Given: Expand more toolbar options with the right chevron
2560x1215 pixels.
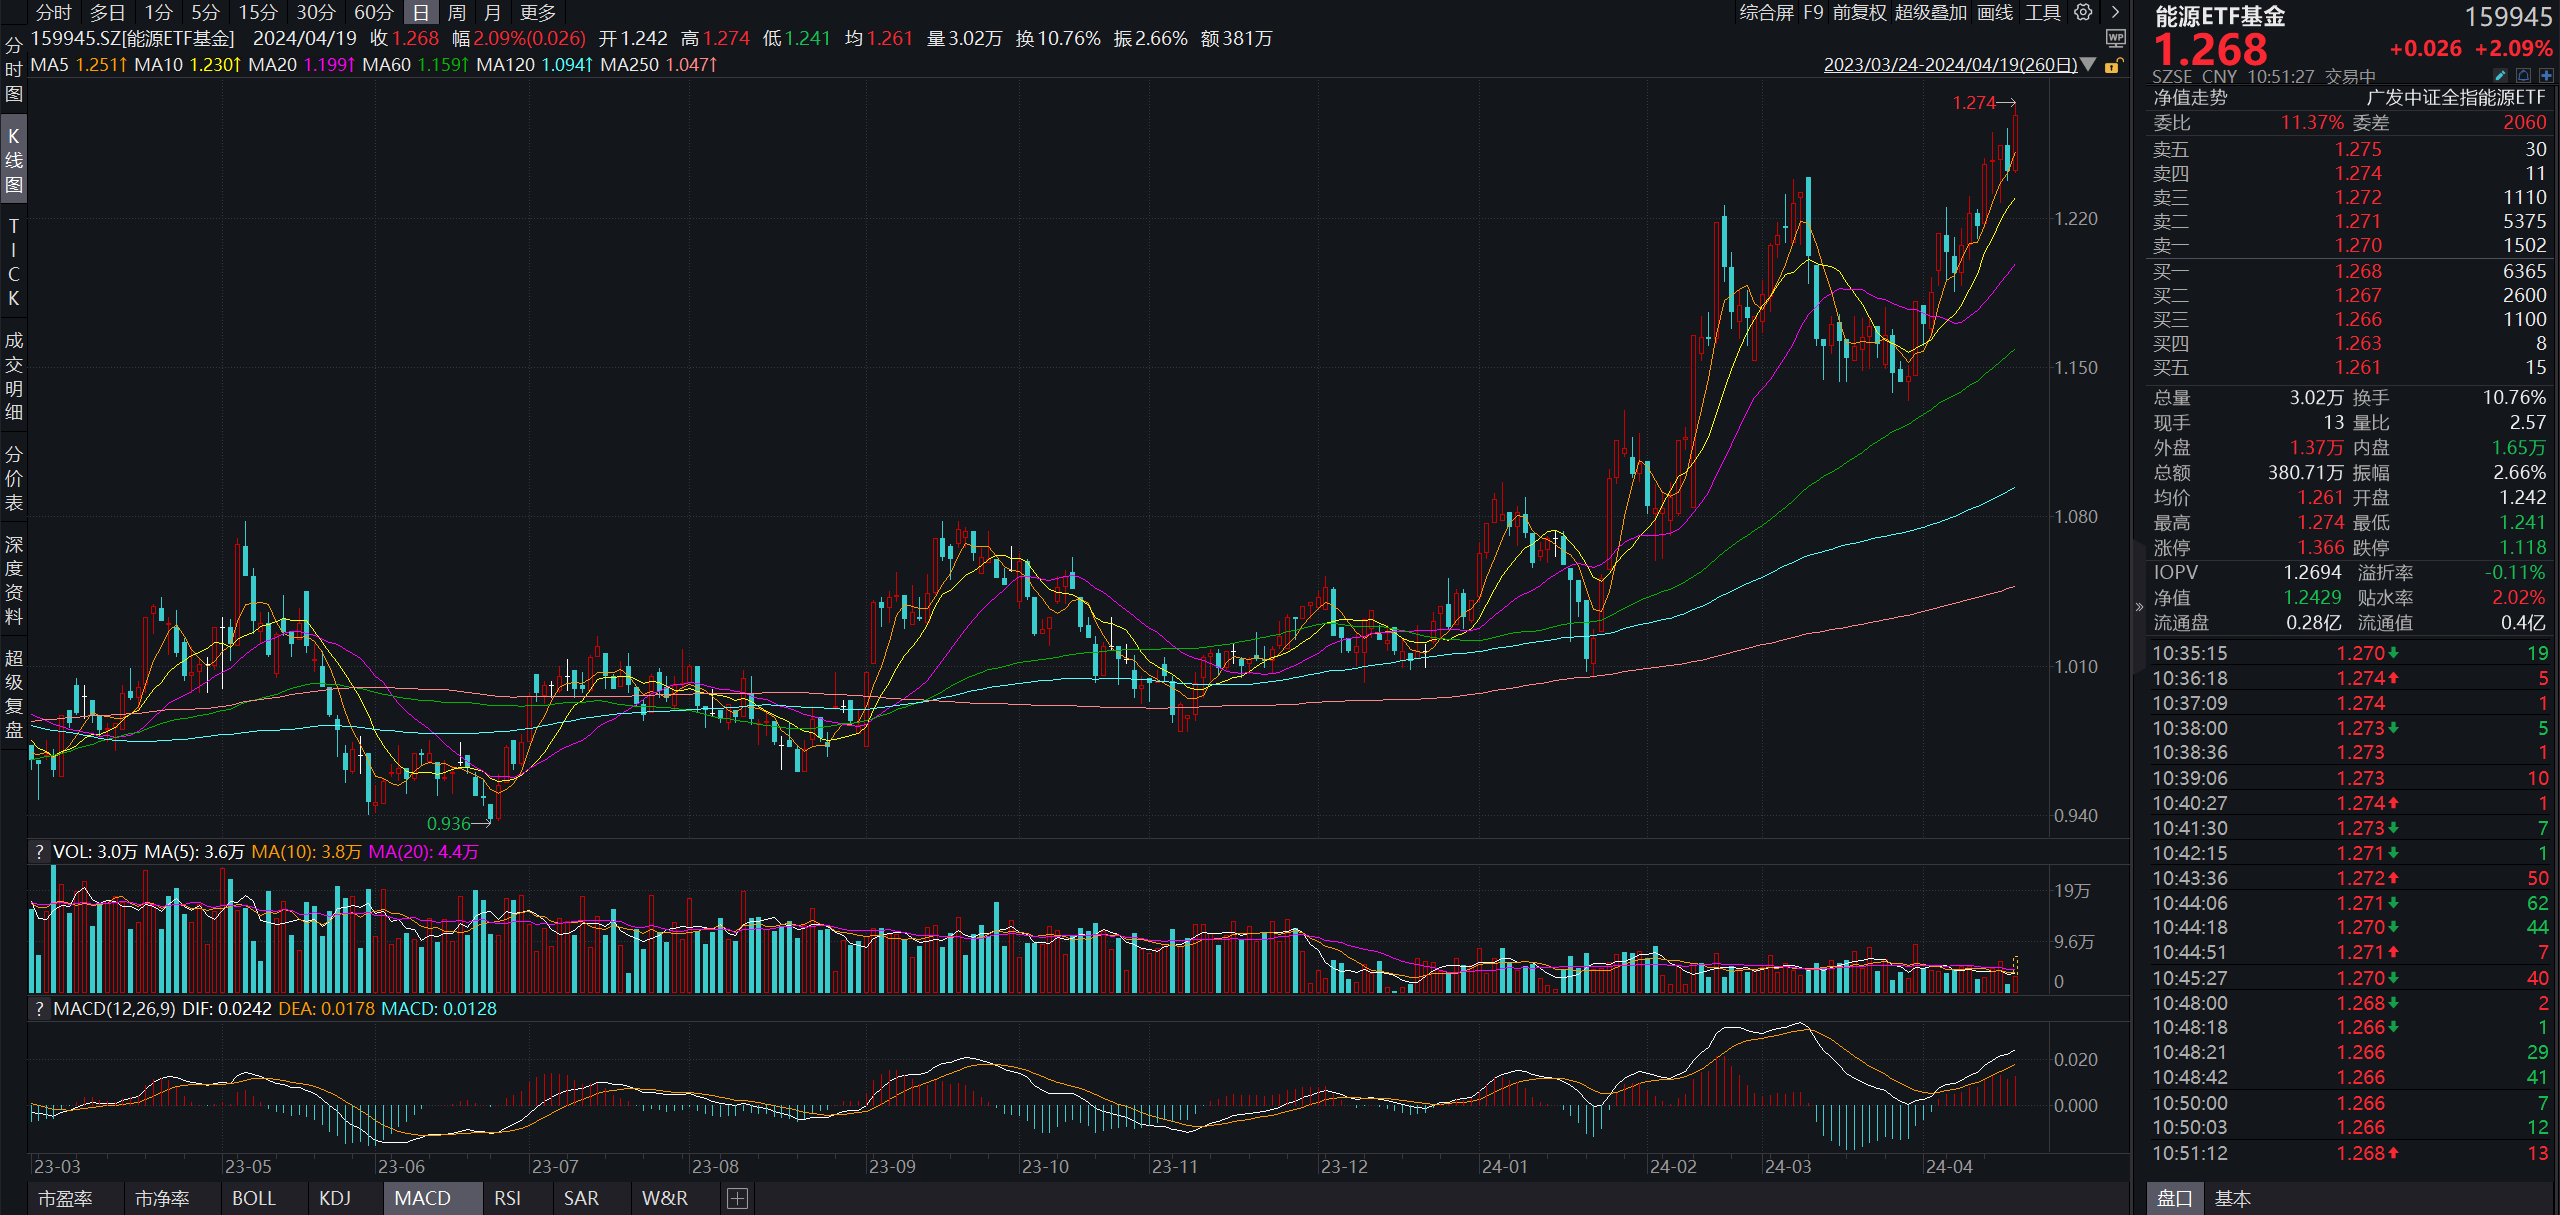Looking at the screenshot, I should click(2114, 13).
